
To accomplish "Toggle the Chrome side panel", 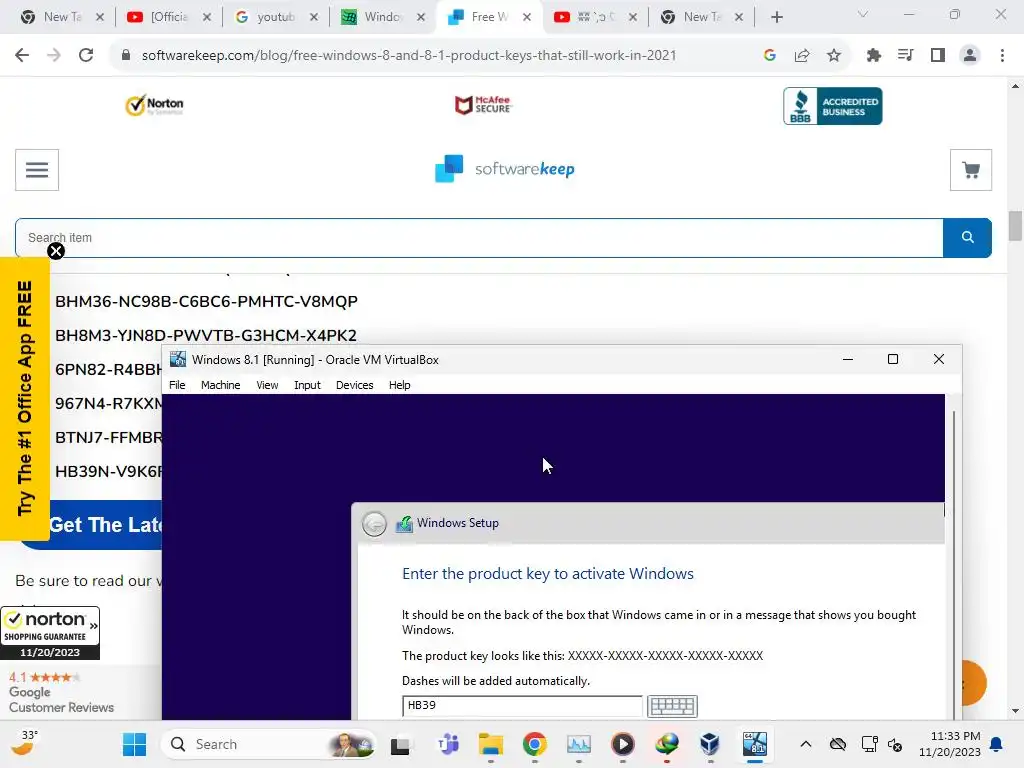I will click(x=938, y=56).
